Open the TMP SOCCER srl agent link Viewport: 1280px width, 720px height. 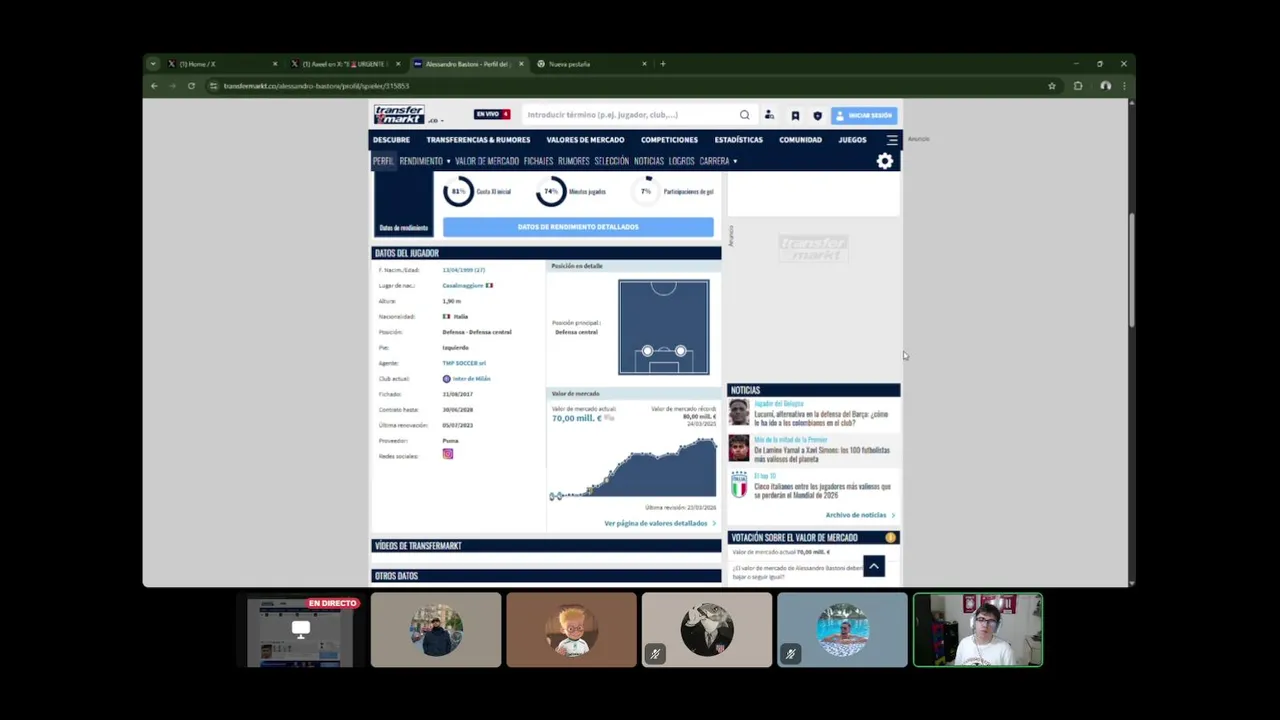[x=464, y=363]
